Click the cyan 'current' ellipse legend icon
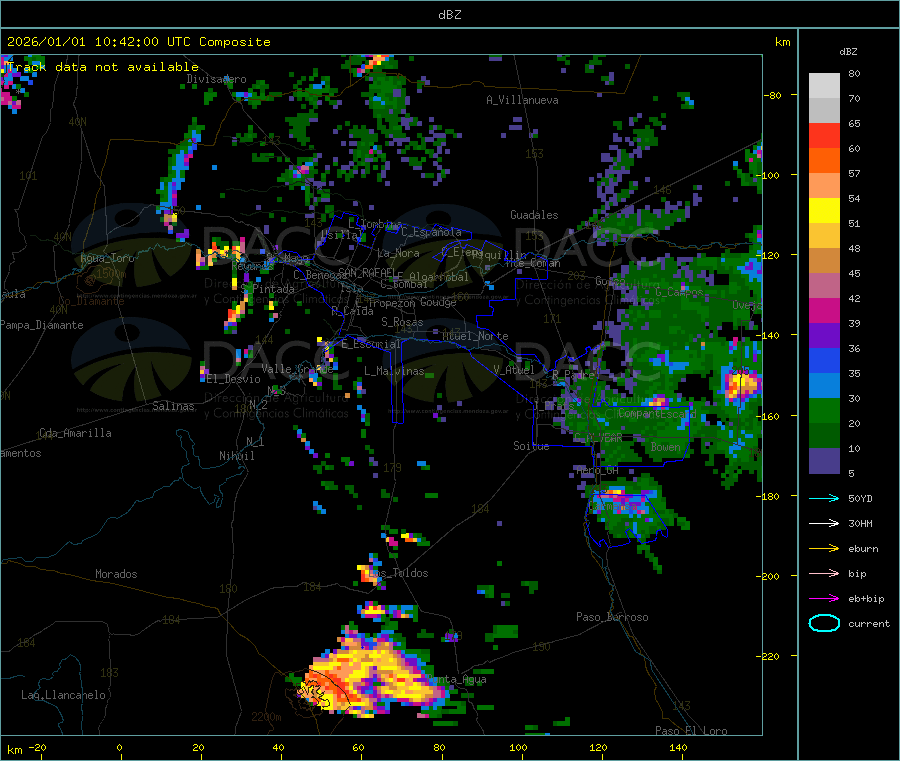This screenshot has height=761, width=900. tap(824, 623)
